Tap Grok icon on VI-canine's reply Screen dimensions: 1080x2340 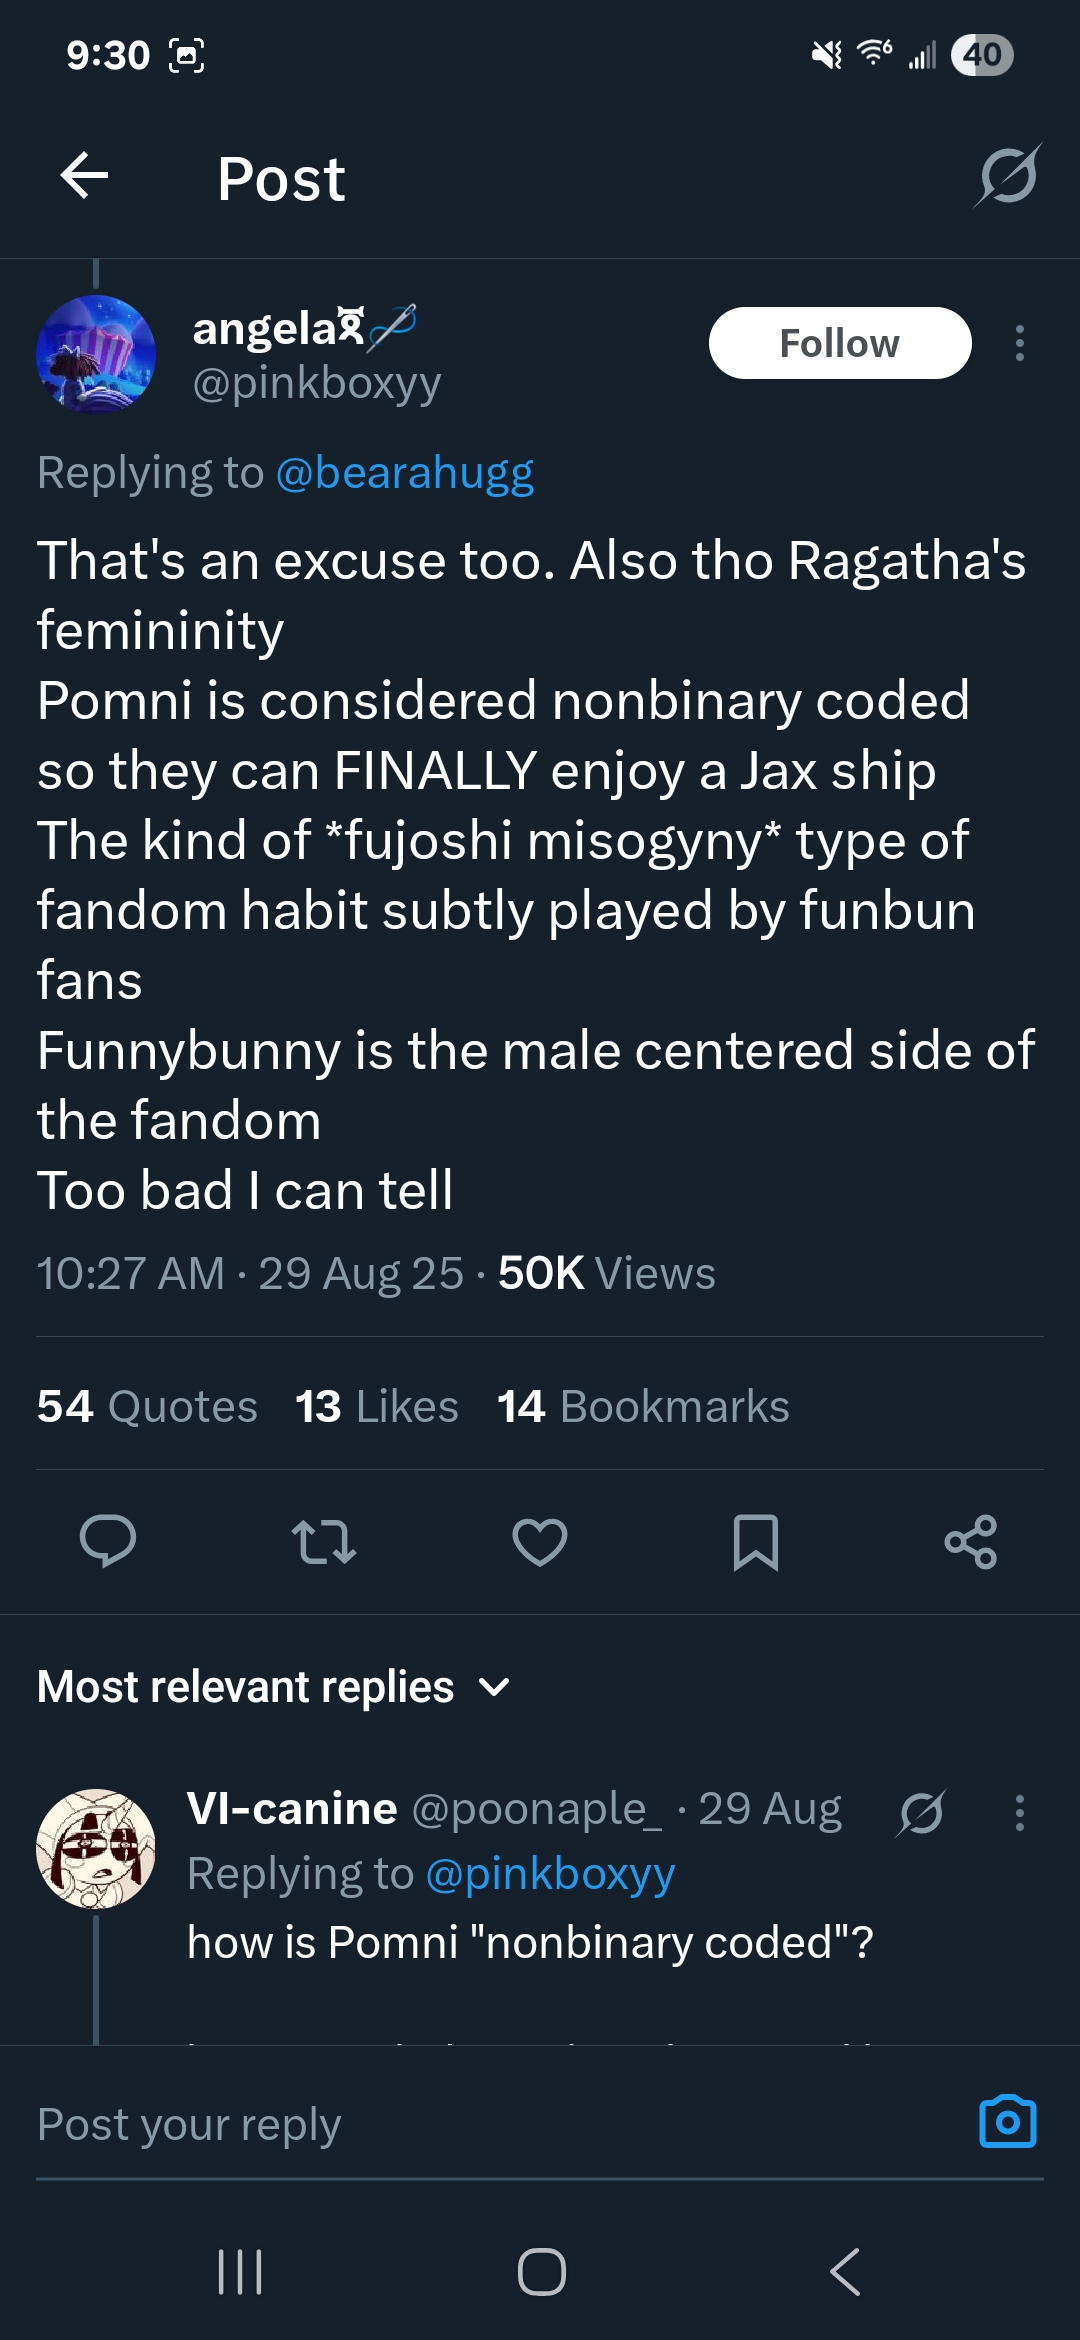point(921,1812)
